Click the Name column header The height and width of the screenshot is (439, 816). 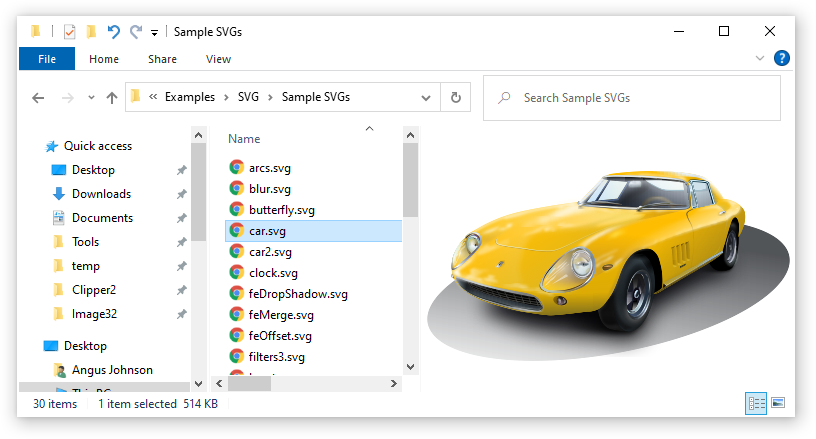[244, 139]
